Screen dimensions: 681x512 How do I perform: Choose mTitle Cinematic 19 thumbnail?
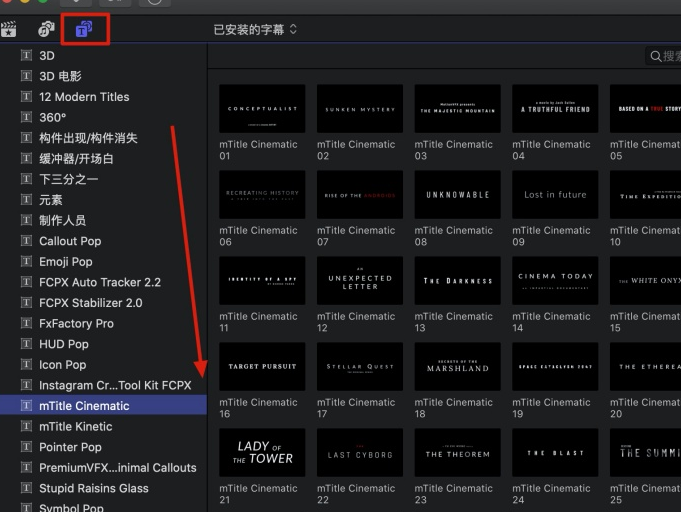click(555, 367)
